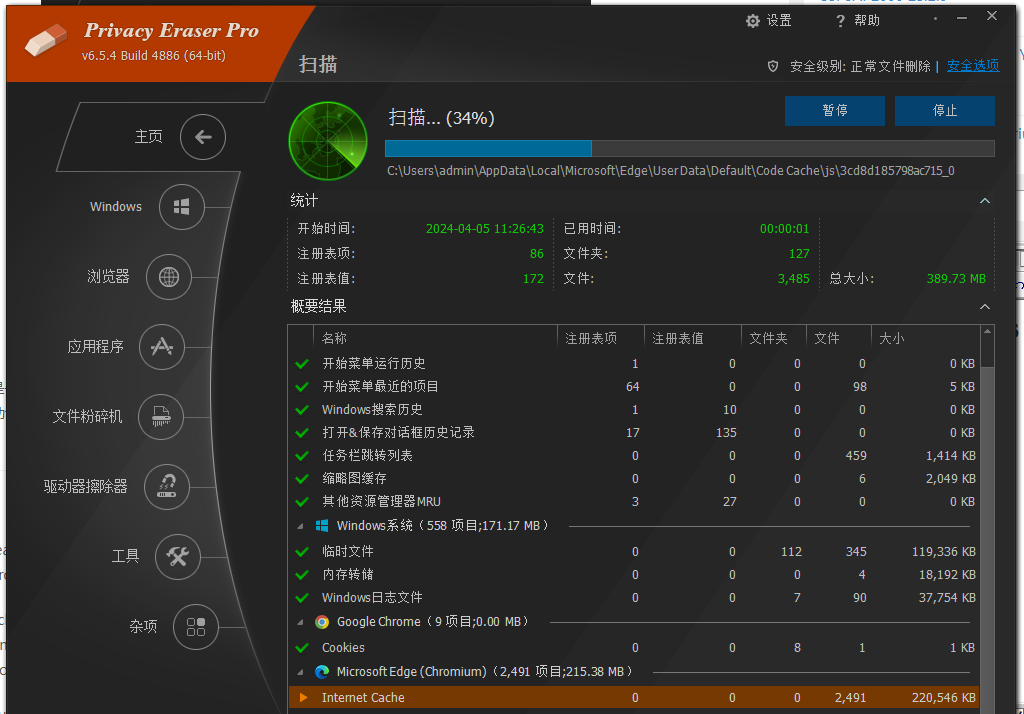Viewport: 1024px width, 714px height.
Task: Click the checkmark beside Windows搜索历史
Action: pos(301,409)
